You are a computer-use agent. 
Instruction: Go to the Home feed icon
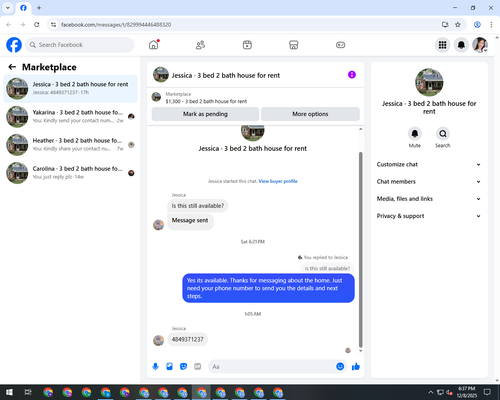(x=154, y=45)
